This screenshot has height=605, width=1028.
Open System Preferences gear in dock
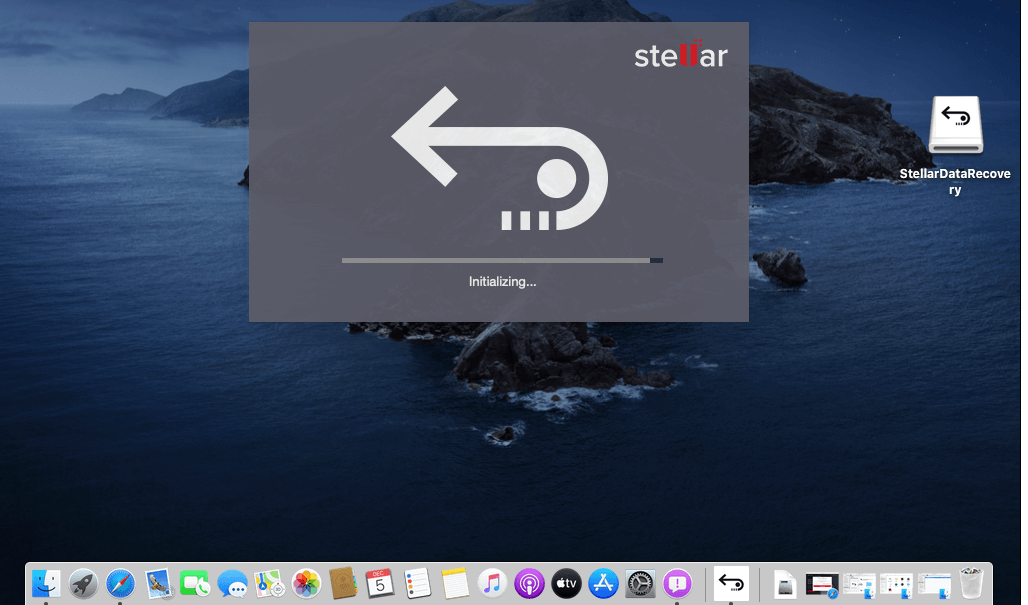pyautogui.click(x=641, y=583)
